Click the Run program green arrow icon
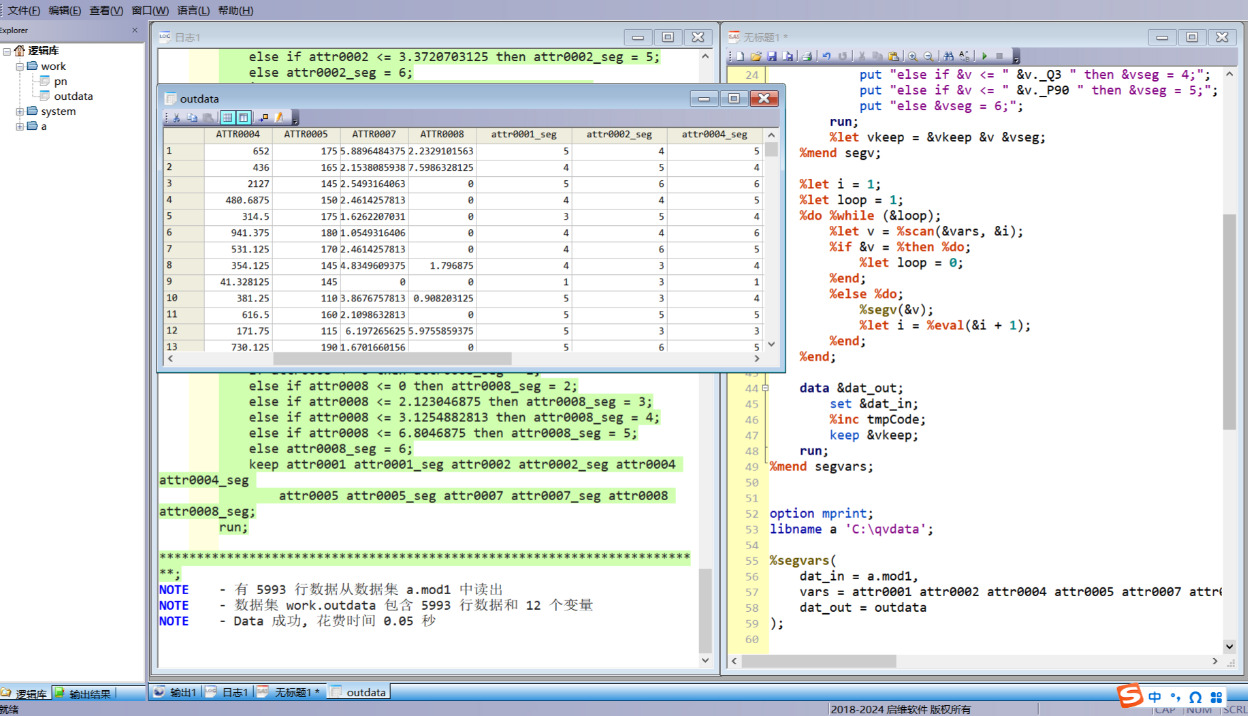The height and width of the screenshot is (716, 1248). click(984, 56)
